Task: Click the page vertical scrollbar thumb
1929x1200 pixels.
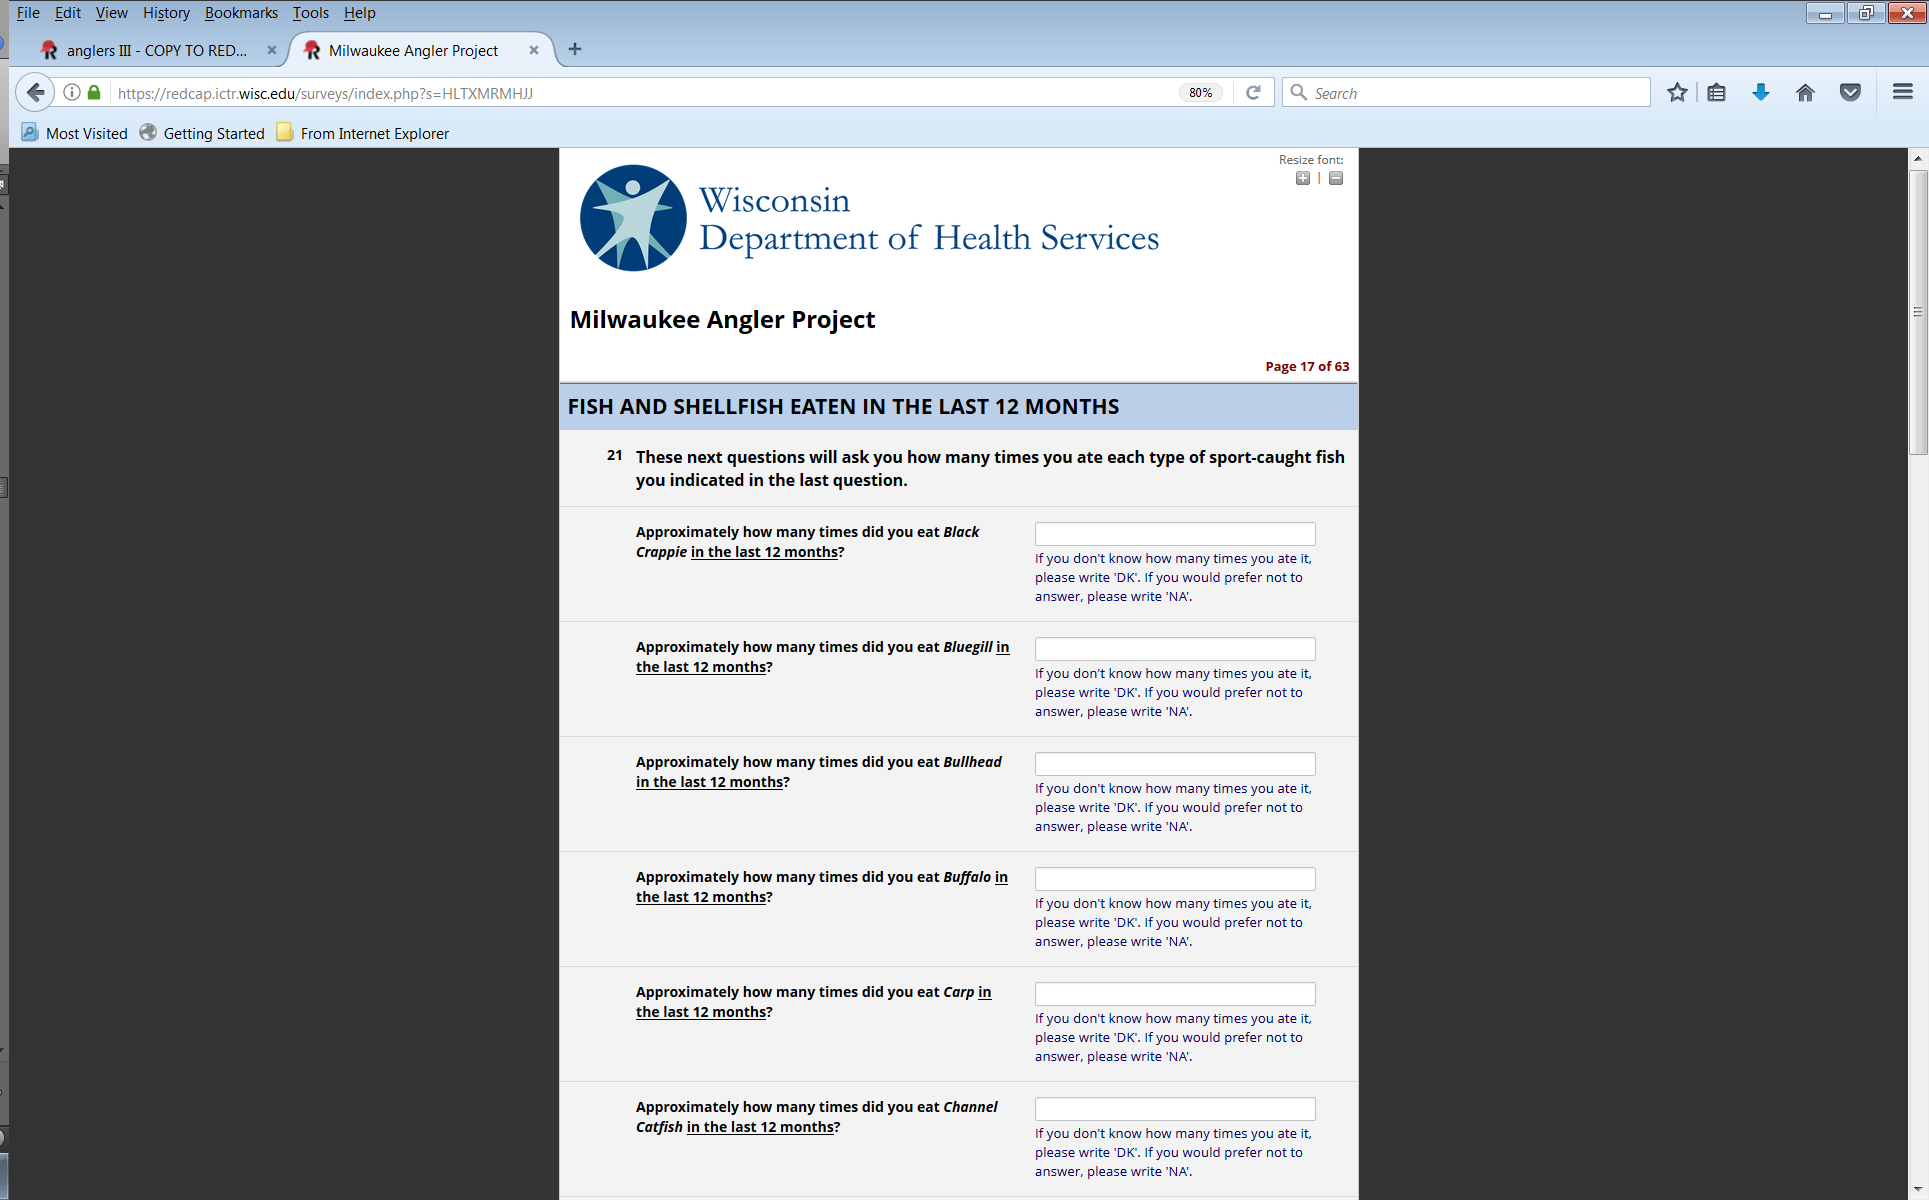Action: click(1918, 312)
